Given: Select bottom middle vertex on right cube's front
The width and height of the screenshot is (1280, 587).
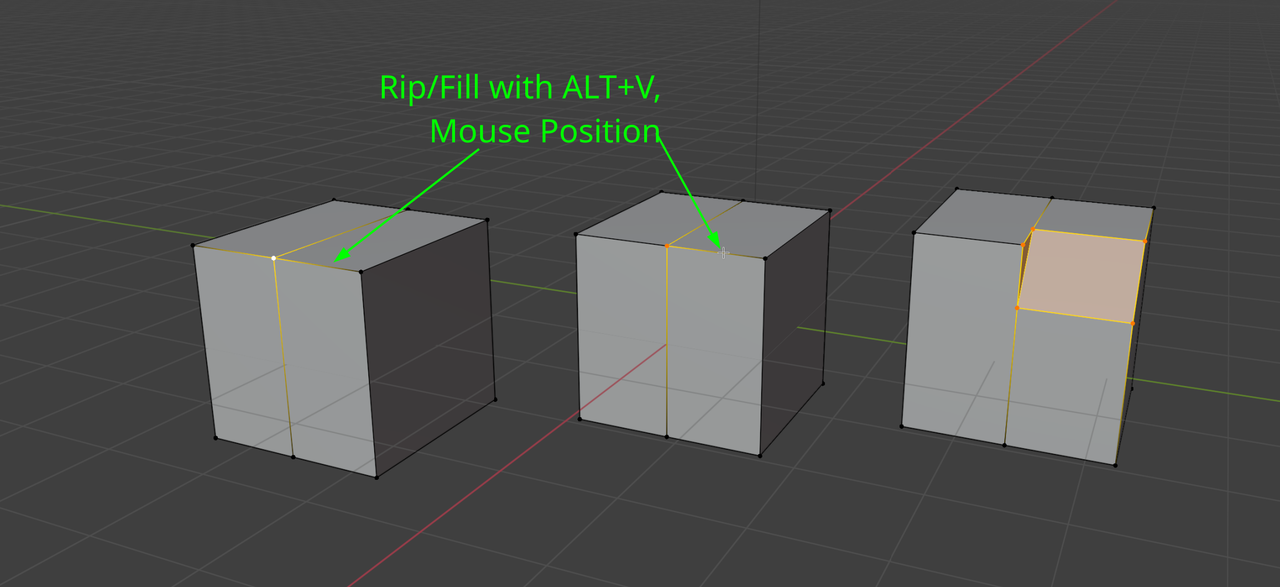Looking at the screenshot, I should click(1004, 445).
